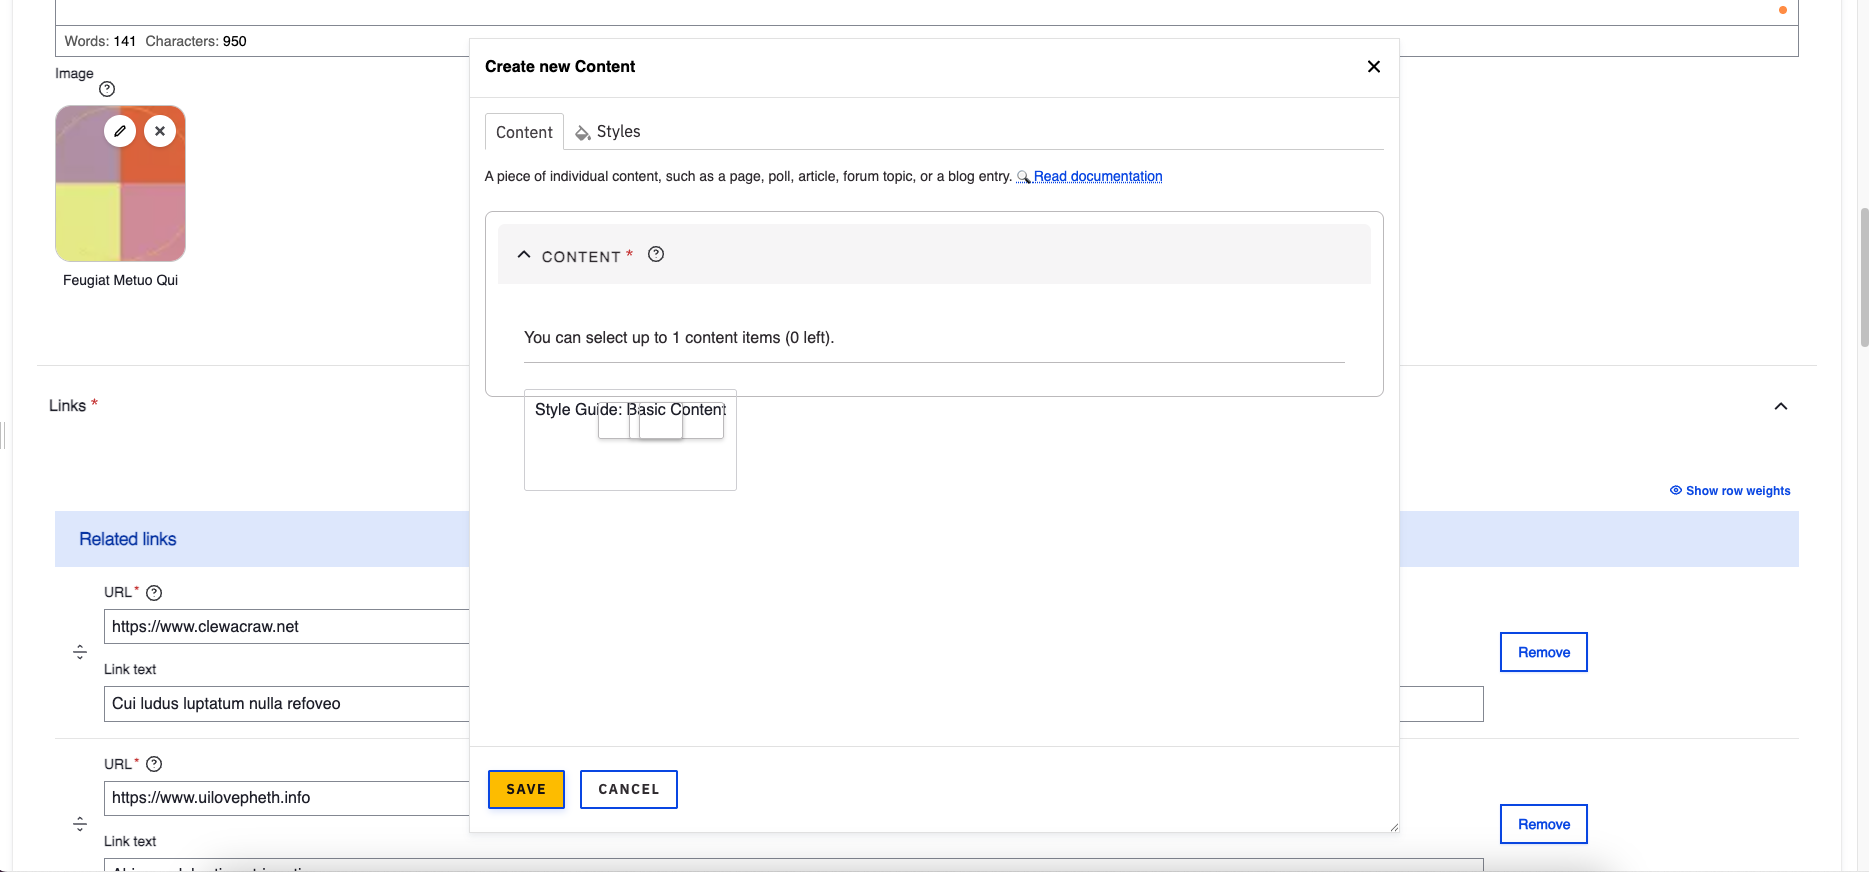Remove the first related link
Screen dimensions: 1869x872
click(x=1543, y=652)
